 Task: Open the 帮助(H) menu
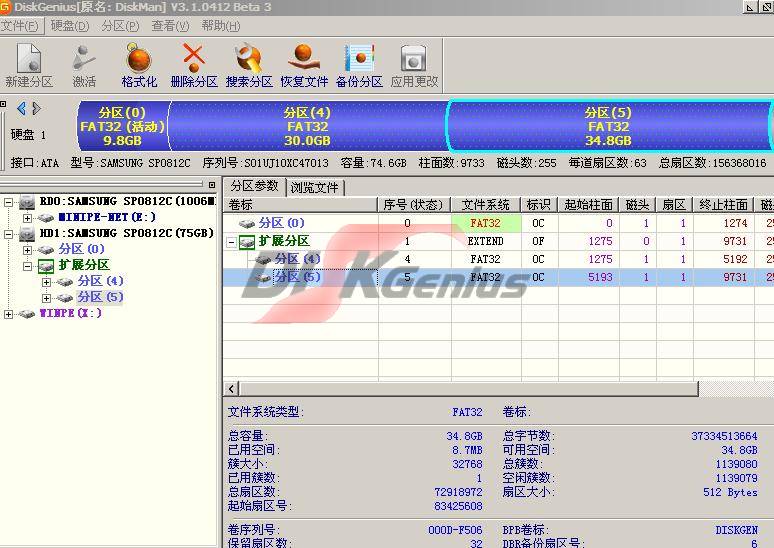pos(221,26)
